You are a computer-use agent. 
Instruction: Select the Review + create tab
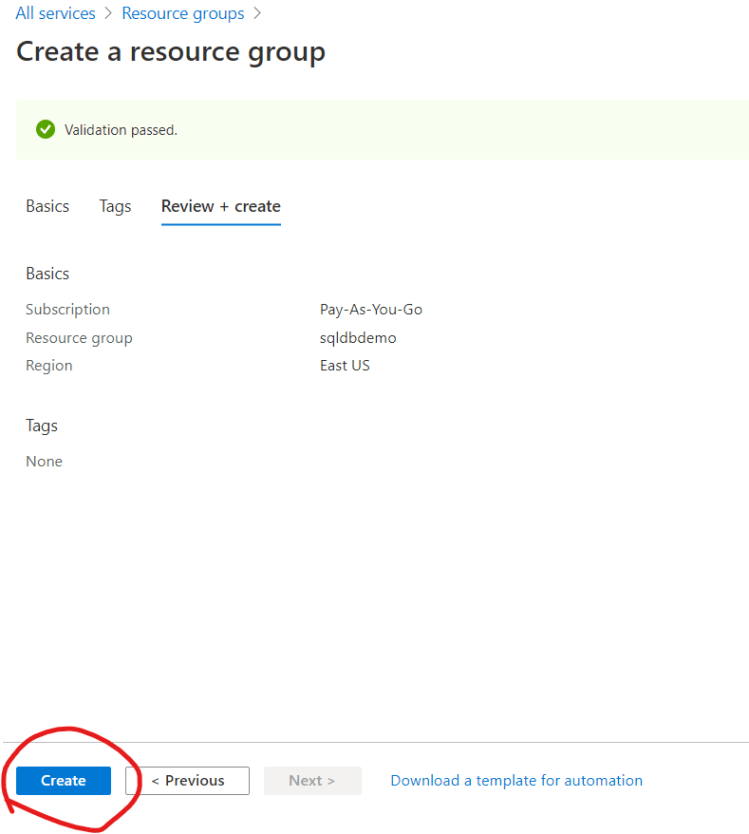221,206
